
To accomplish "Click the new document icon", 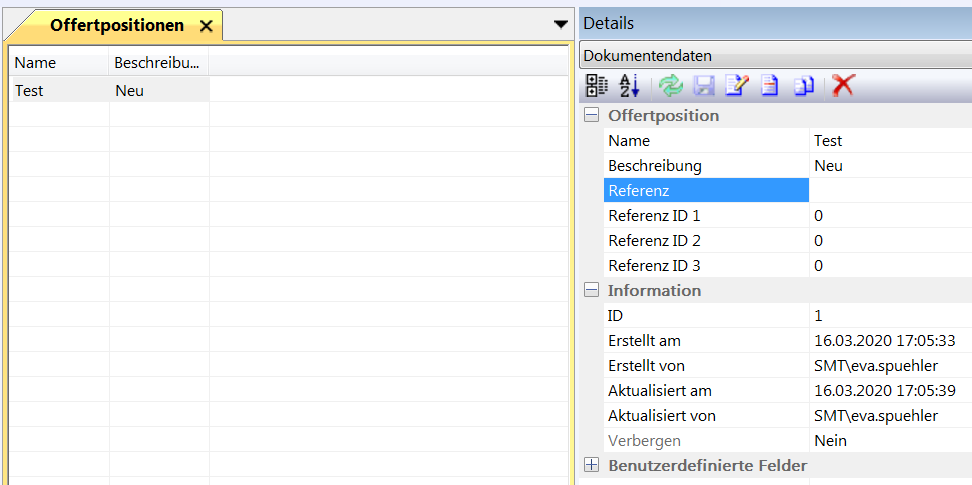I will [x=769, y=86].
